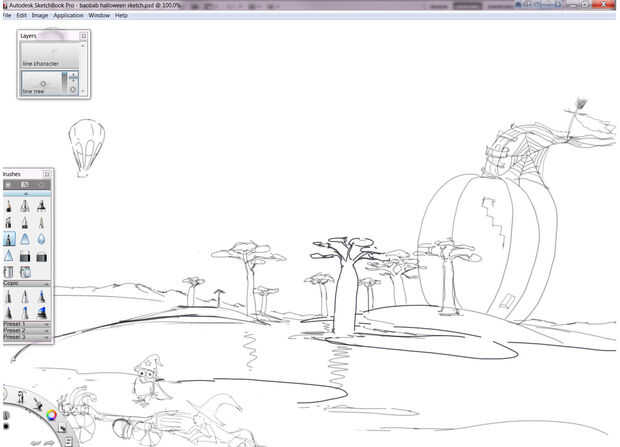Screen dimensions: 620x447
Task: Click middle icon in Brushes panel header bar
Action: click(x=25, y=185)
